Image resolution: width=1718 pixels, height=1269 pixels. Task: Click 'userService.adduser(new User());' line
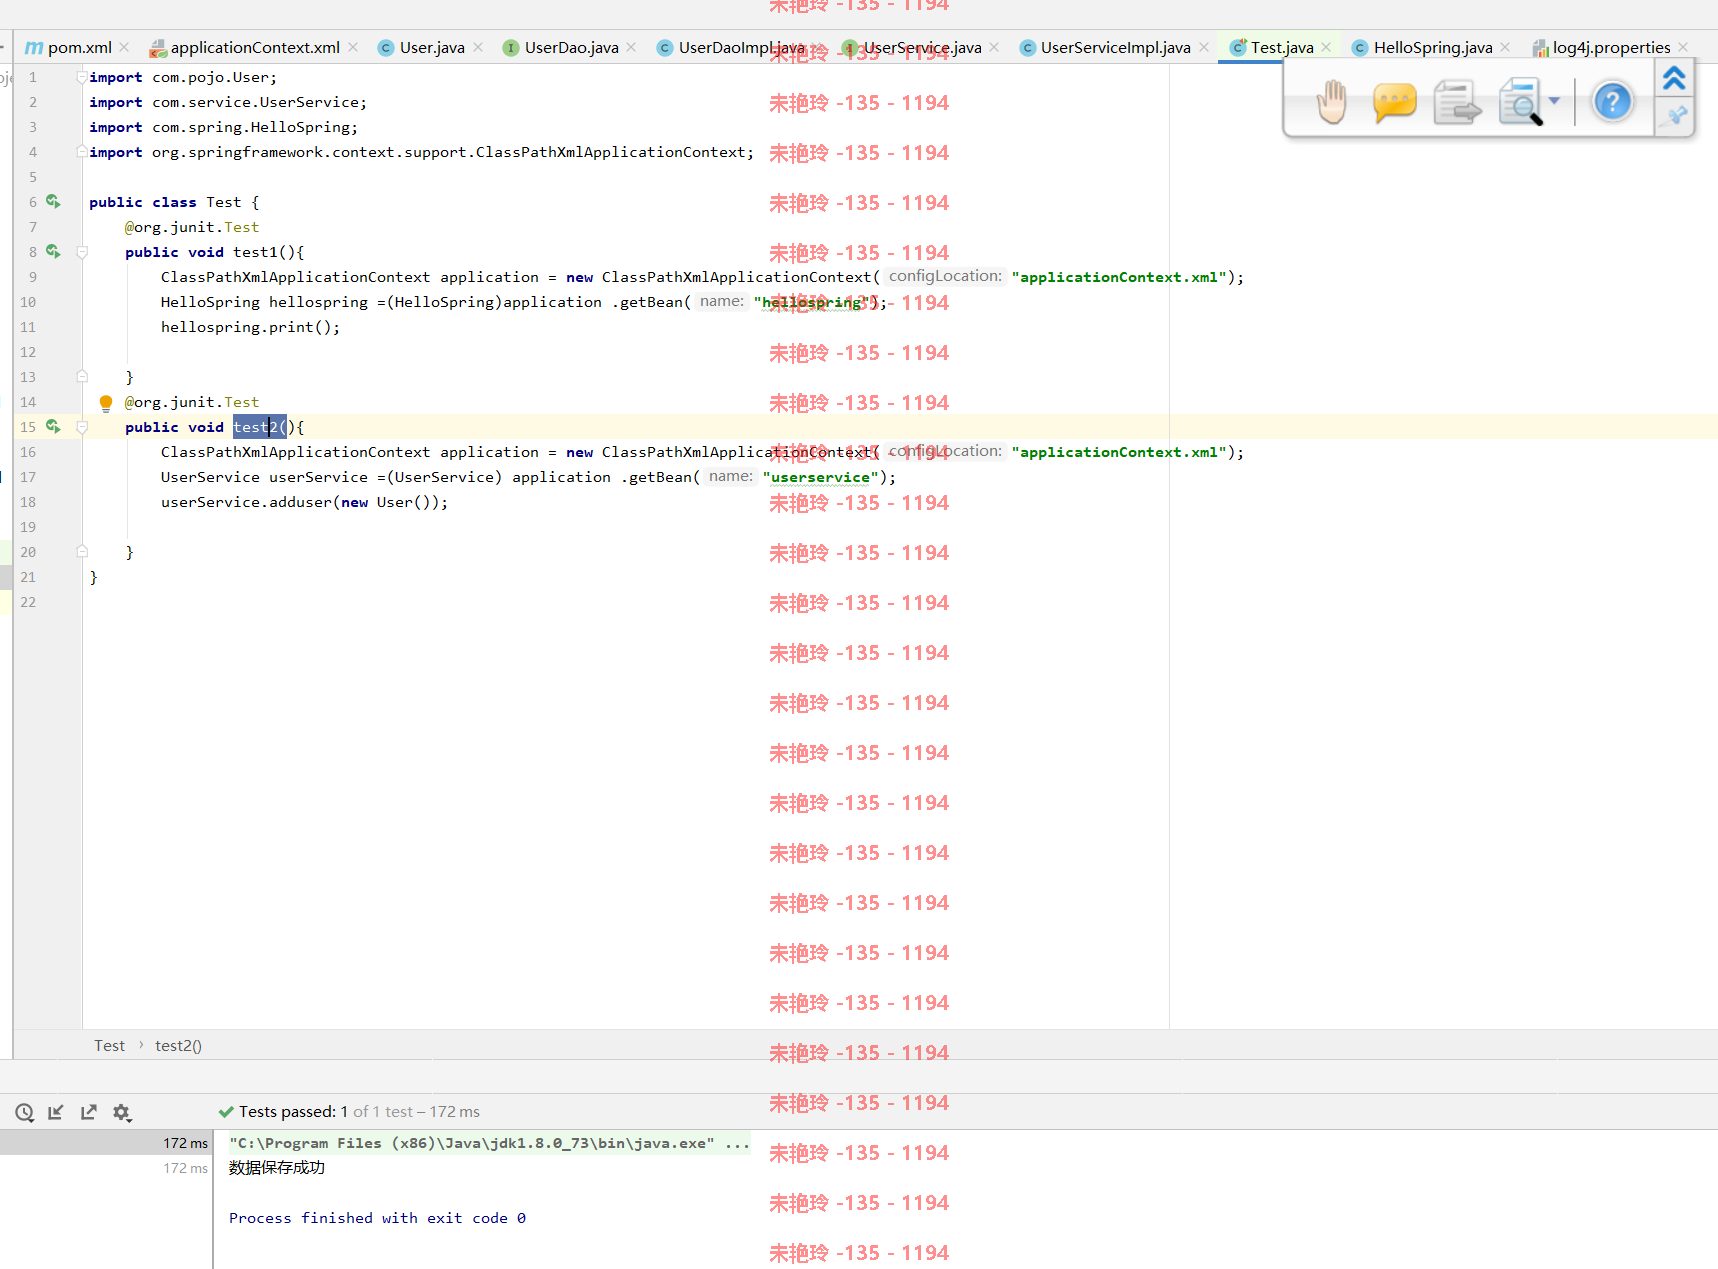305,502
